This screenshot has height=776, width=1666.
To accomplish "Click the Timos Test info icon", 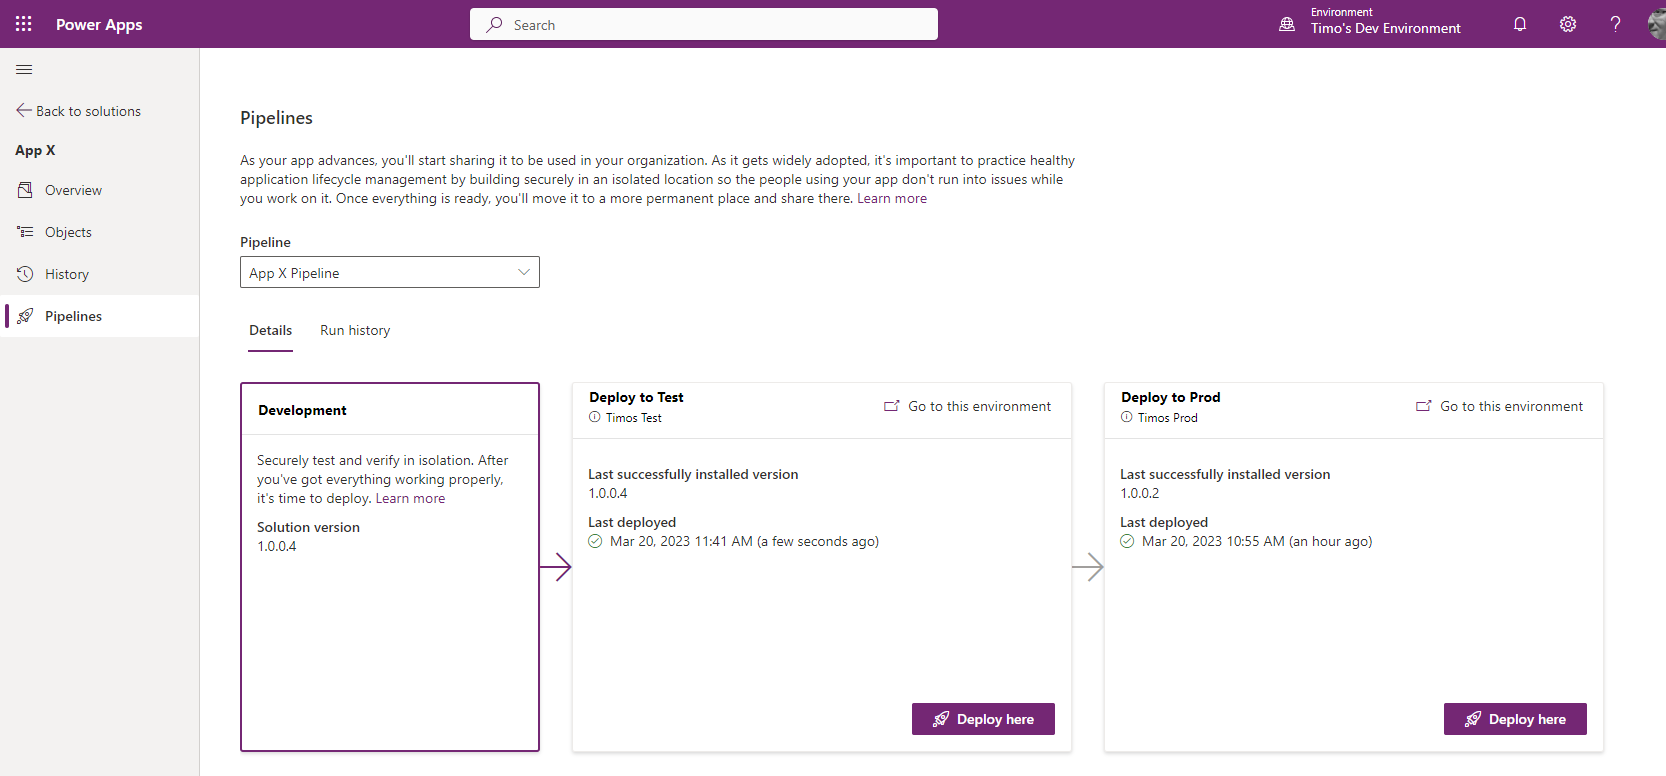I will [595, 417].
